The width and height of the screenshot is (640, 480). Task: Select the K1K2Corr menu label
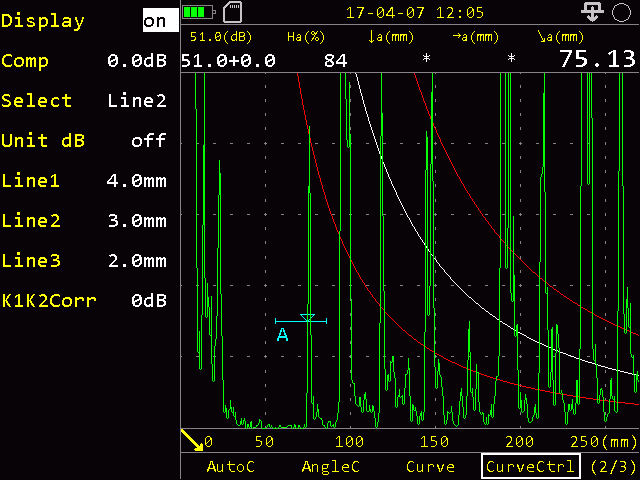point(49,301)
